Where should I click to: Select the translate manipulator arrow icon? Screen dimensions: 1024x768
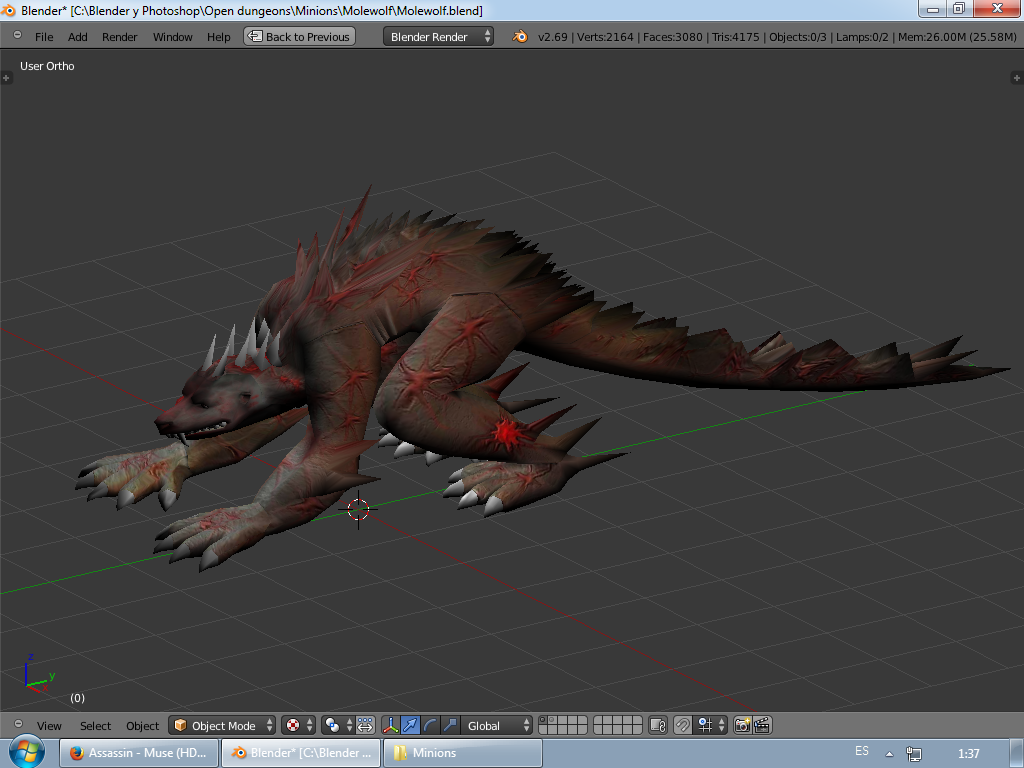coord(410,726)
